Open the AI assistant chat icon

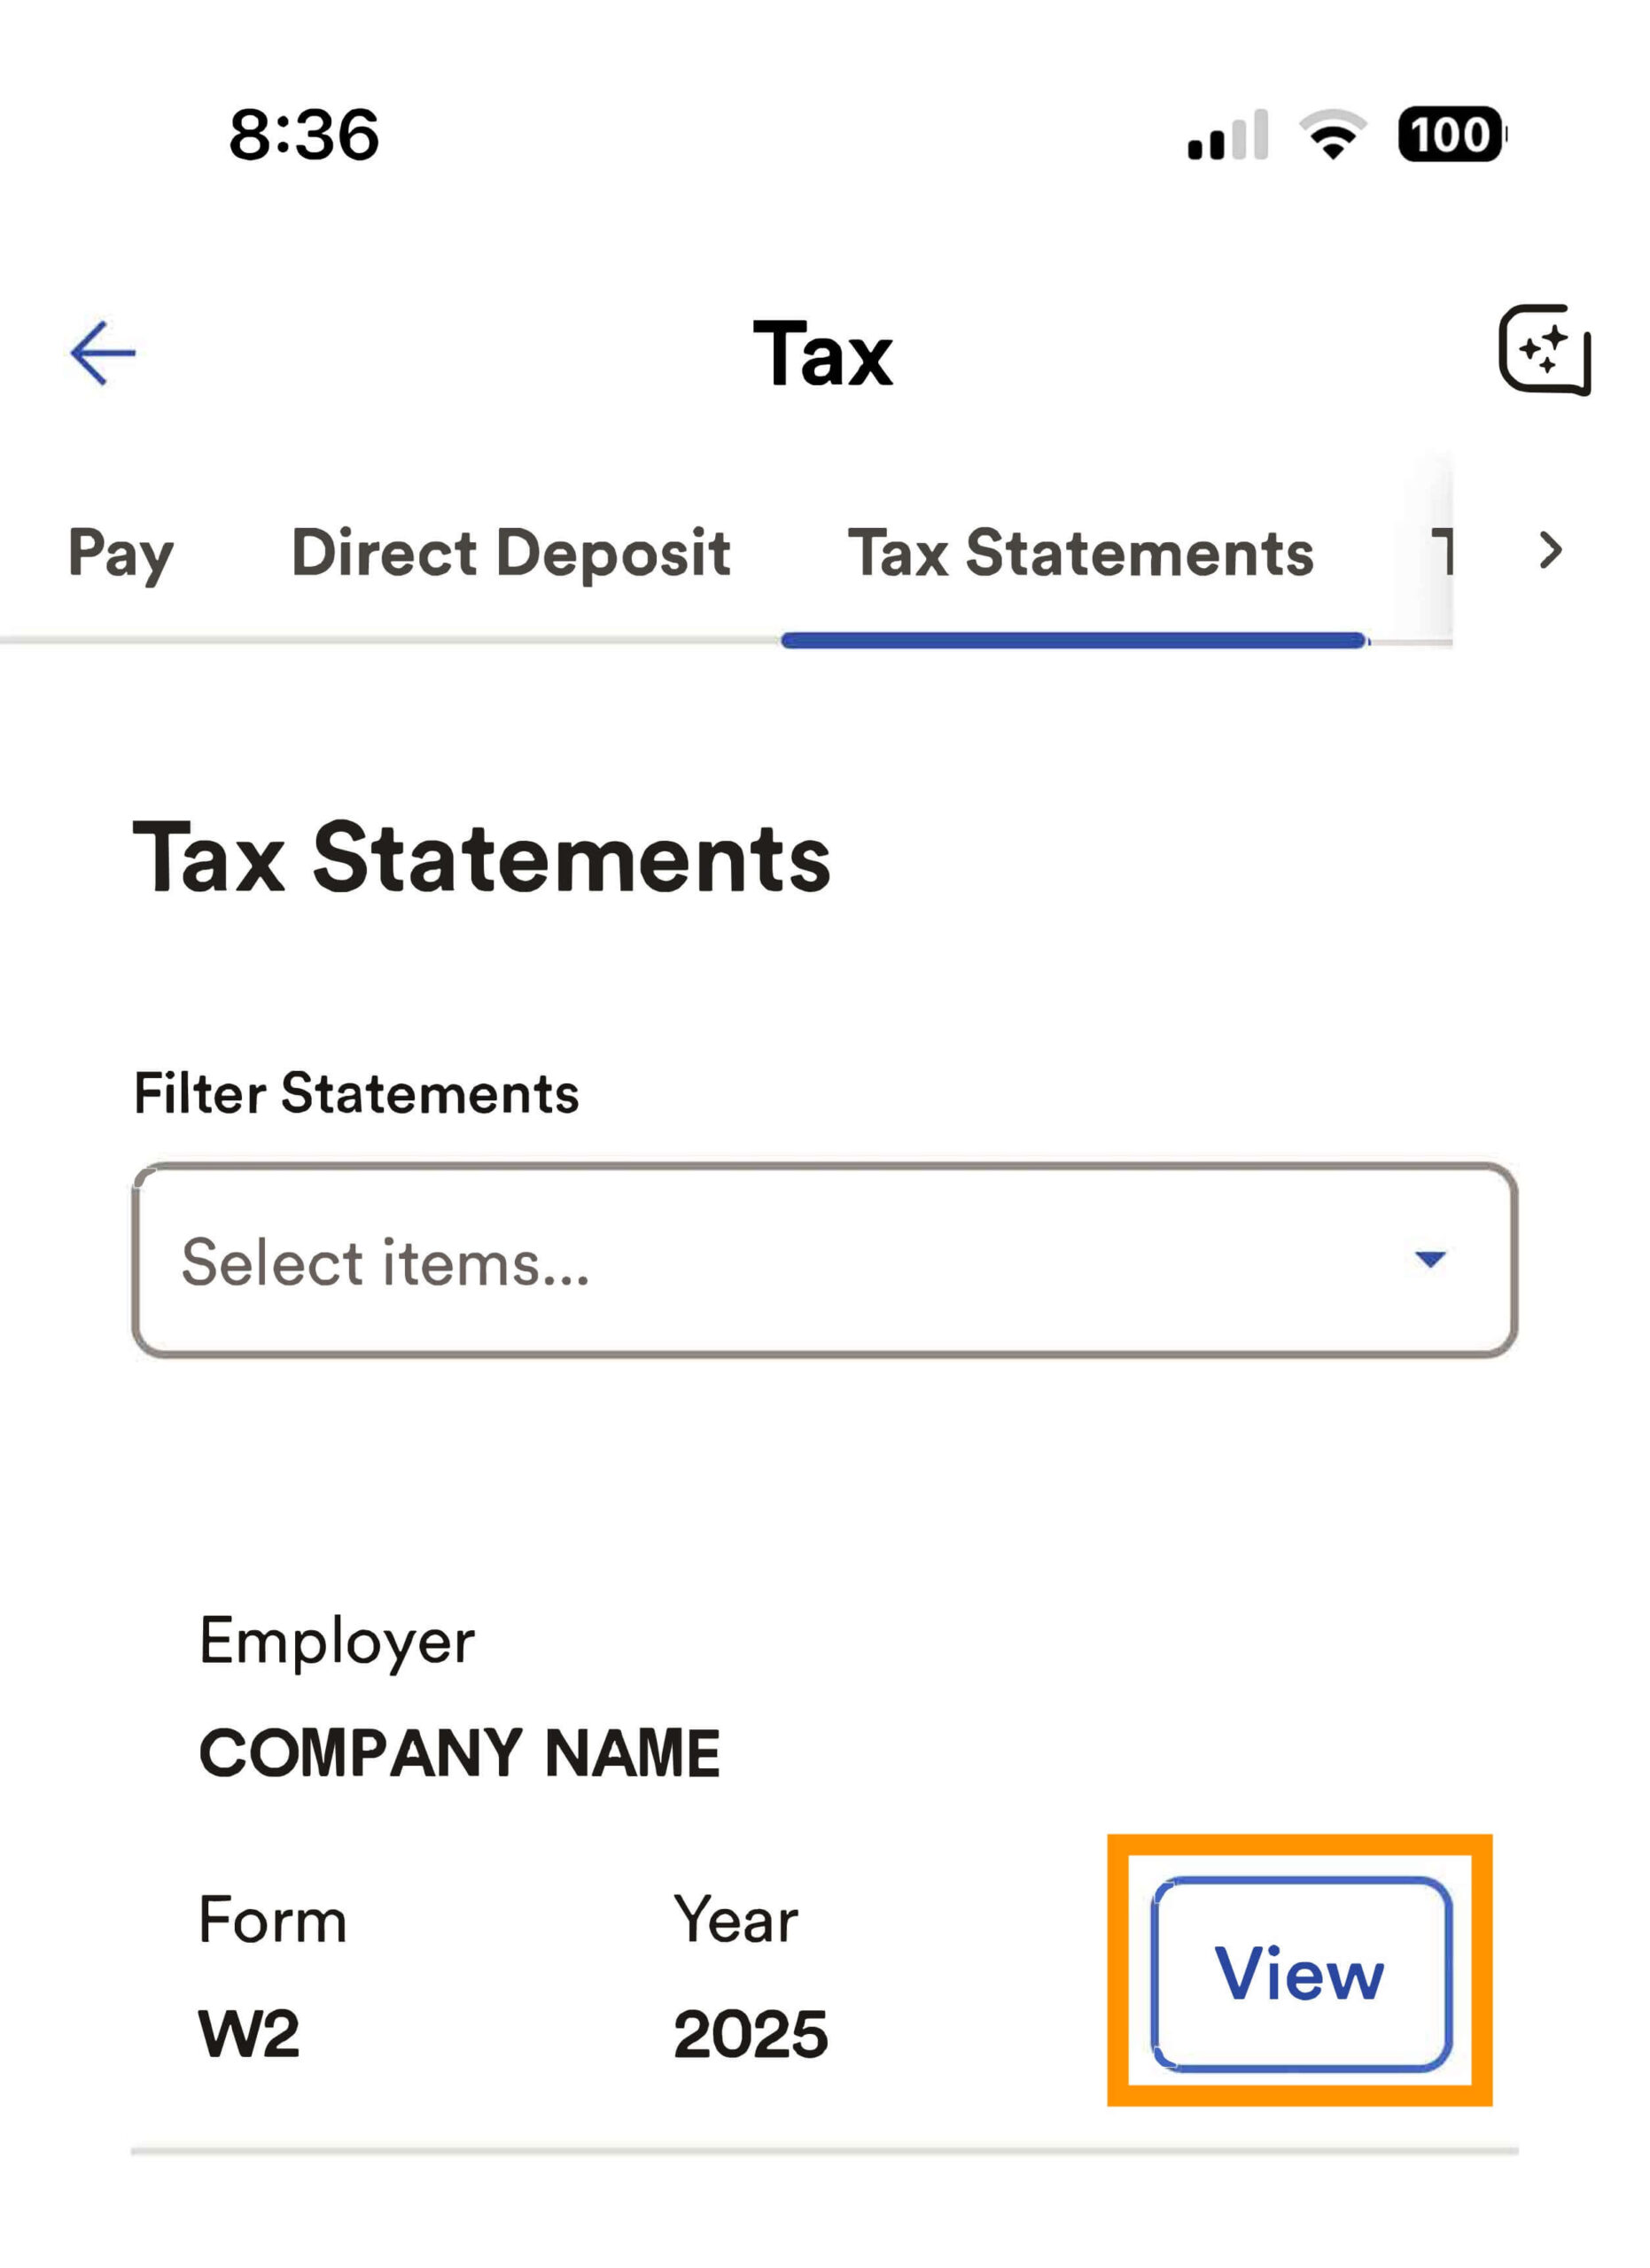[x=1544, y=350]
